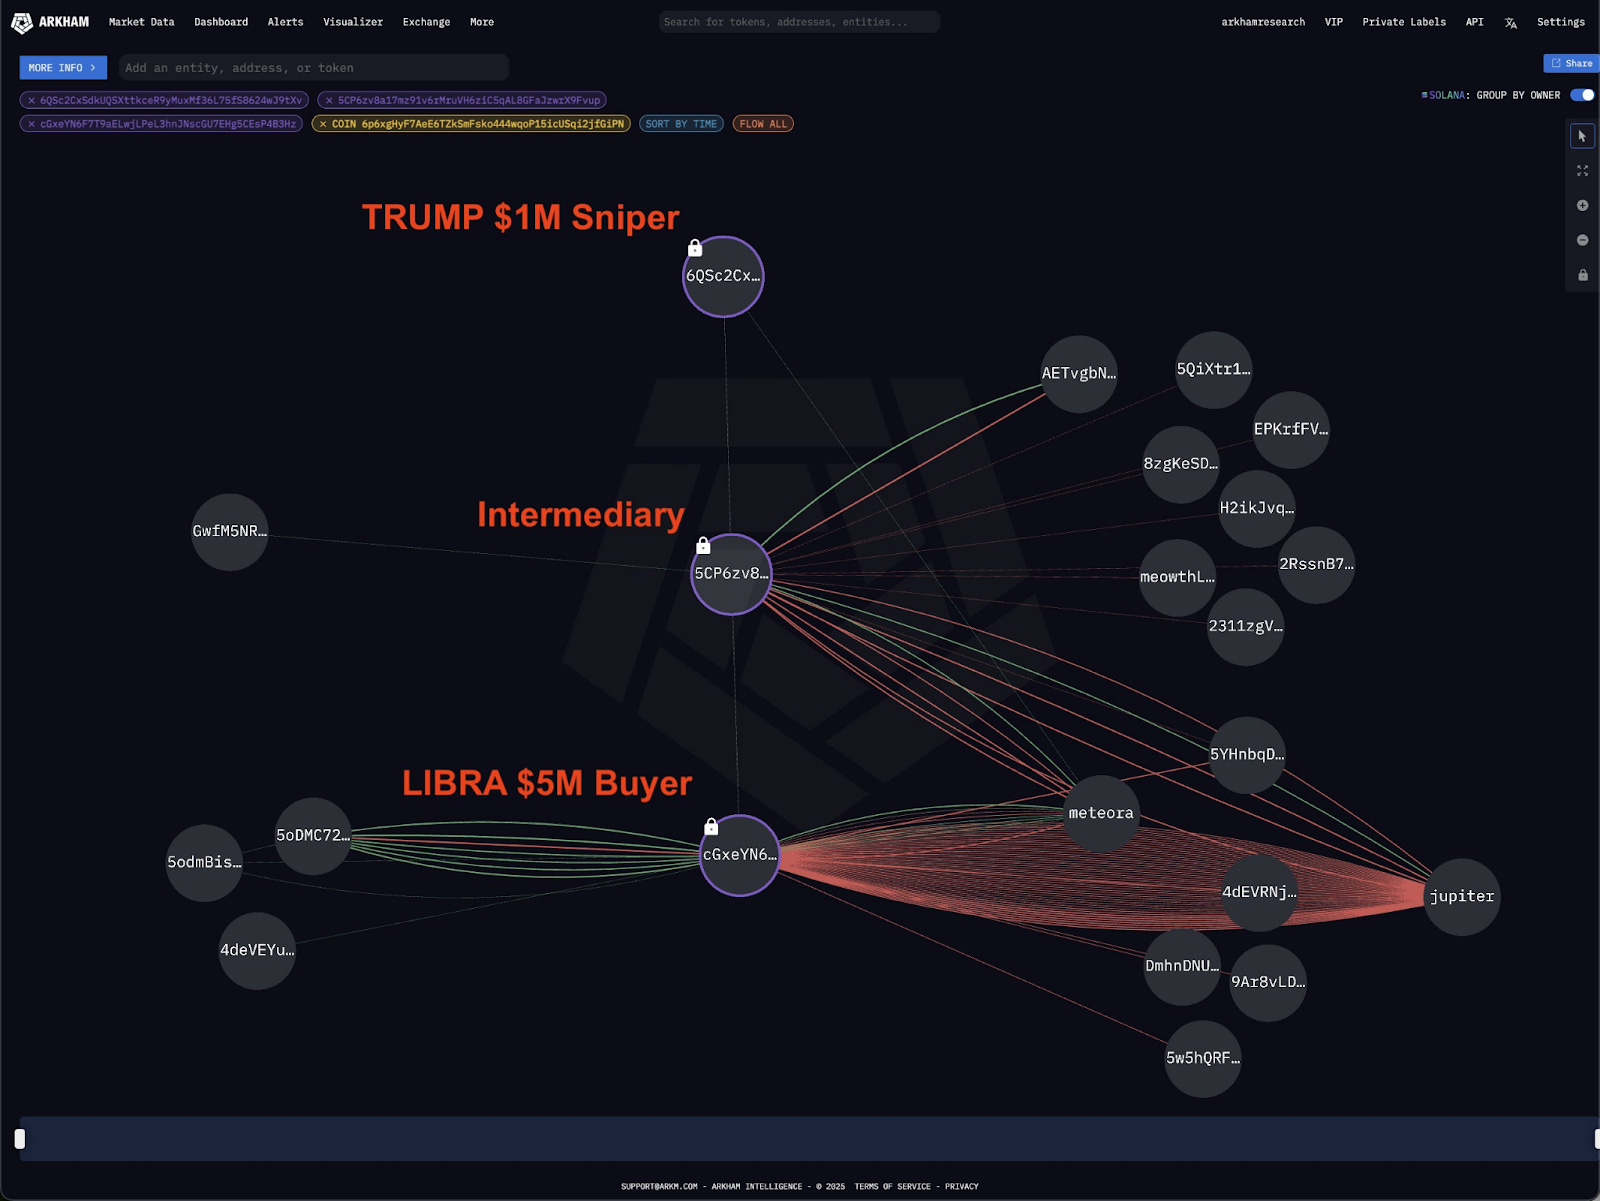Select the 5w5hQRF node
Viewport: 1600px width, 1201px height.
point(1203,1059)
